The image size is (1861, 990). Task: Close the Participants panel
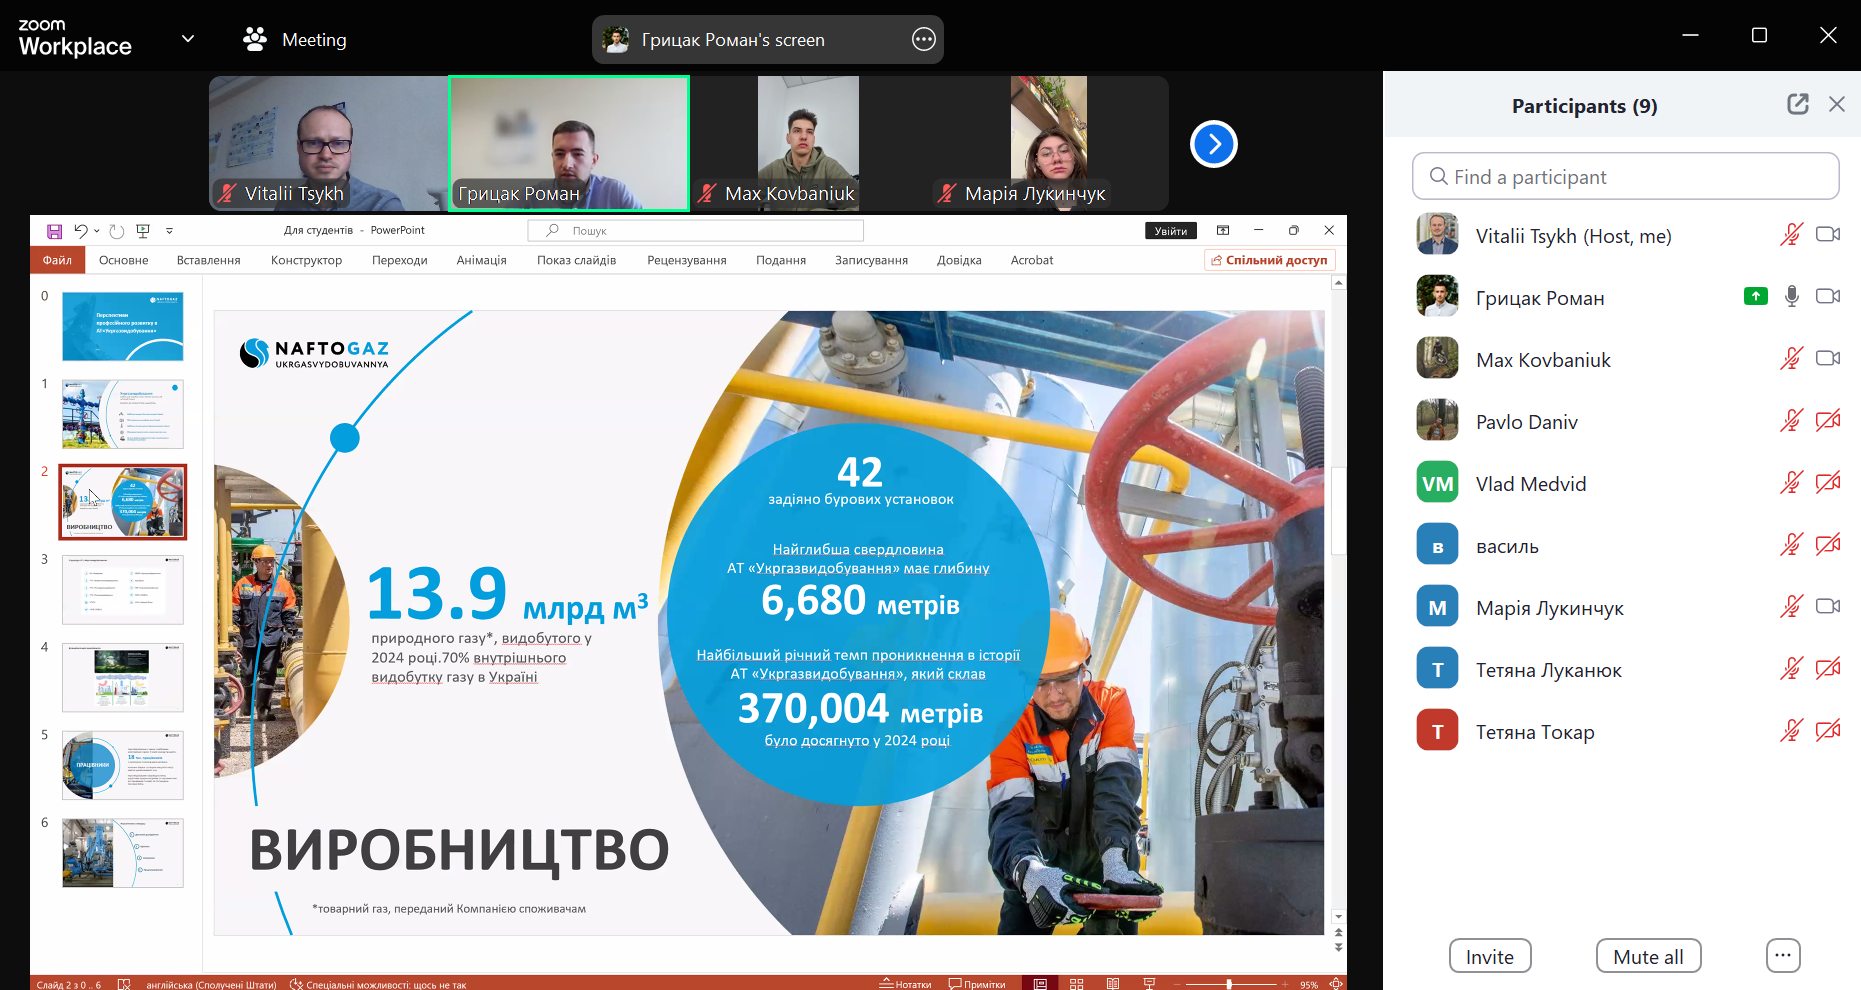pyautogui.click(x=1836, y=104)
